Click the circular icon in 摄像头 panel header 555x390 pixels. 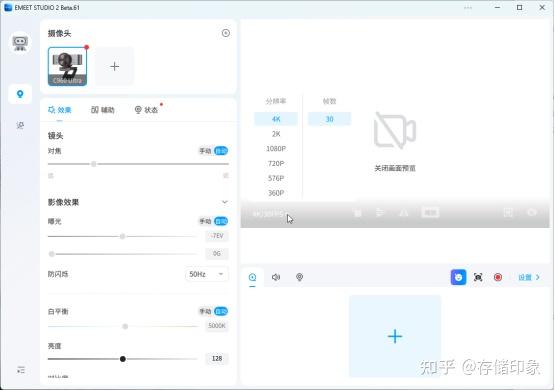225,33
